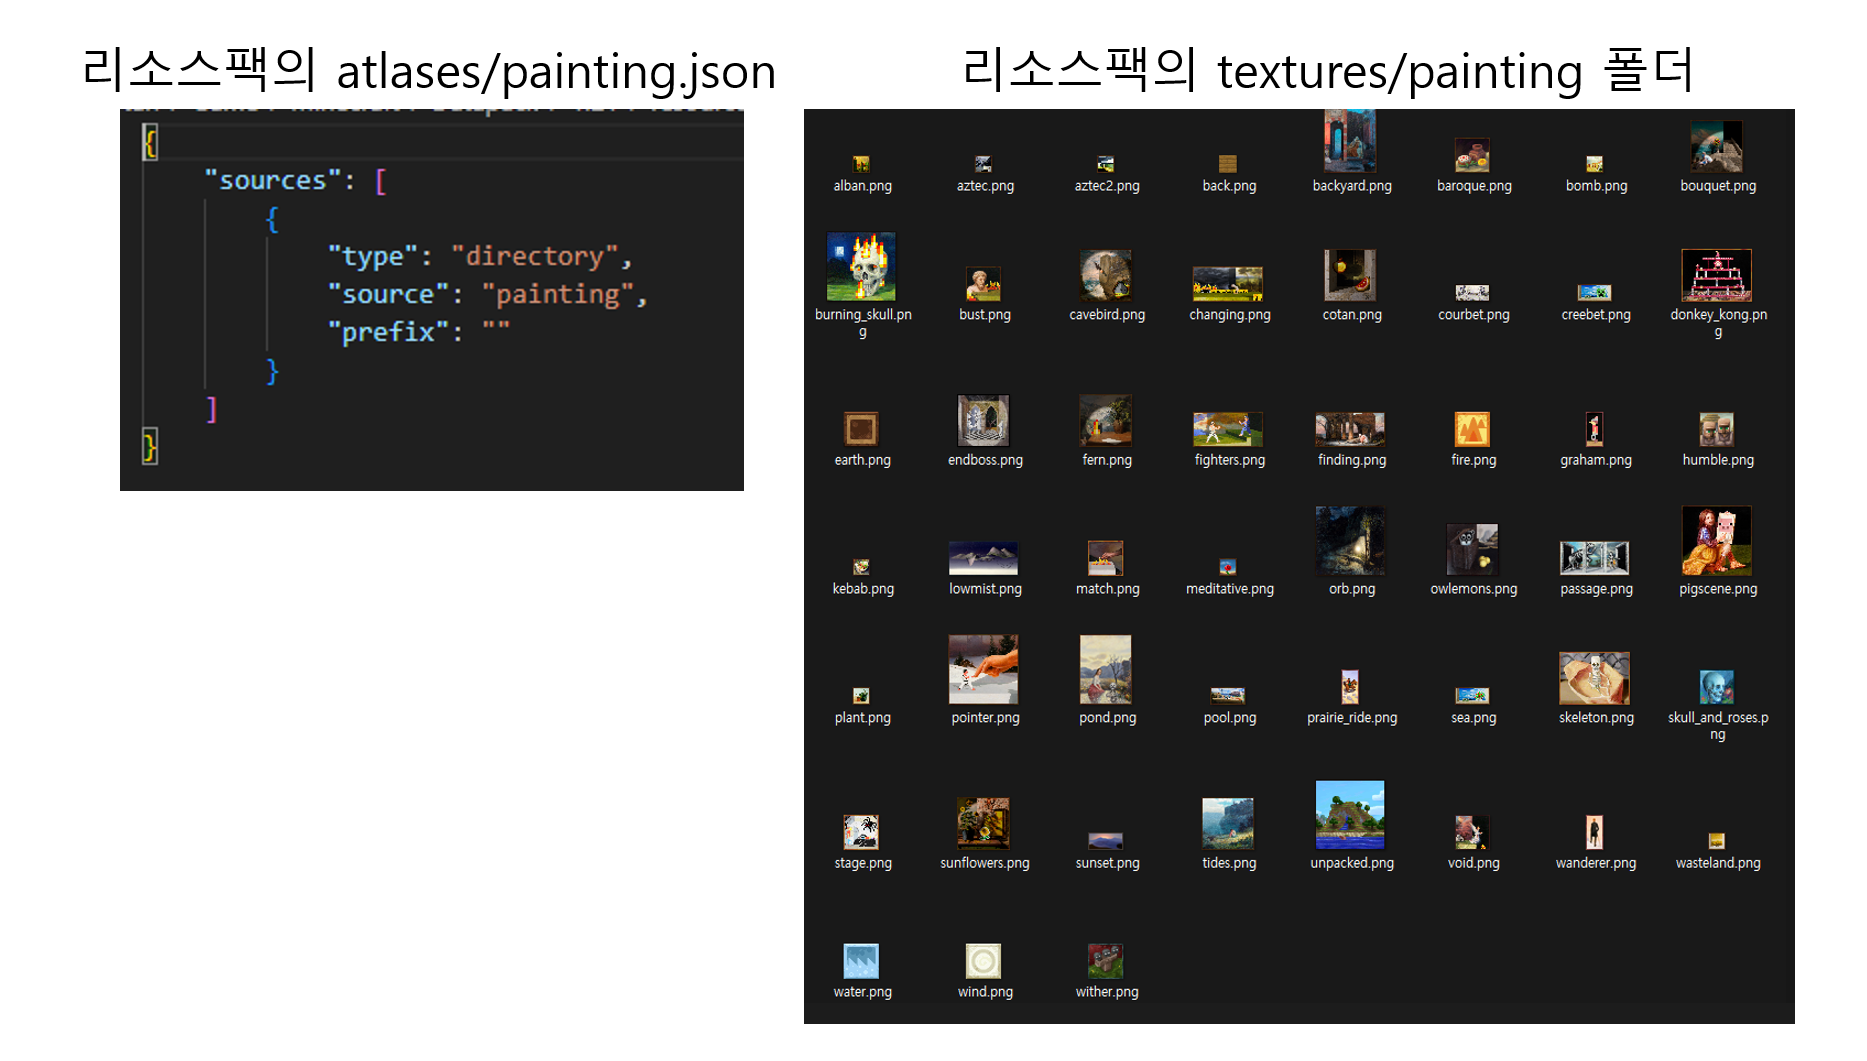Screen dimensions: 1867x1061
Task: Click the water.png thumbnail
Action: coord(861,961)
